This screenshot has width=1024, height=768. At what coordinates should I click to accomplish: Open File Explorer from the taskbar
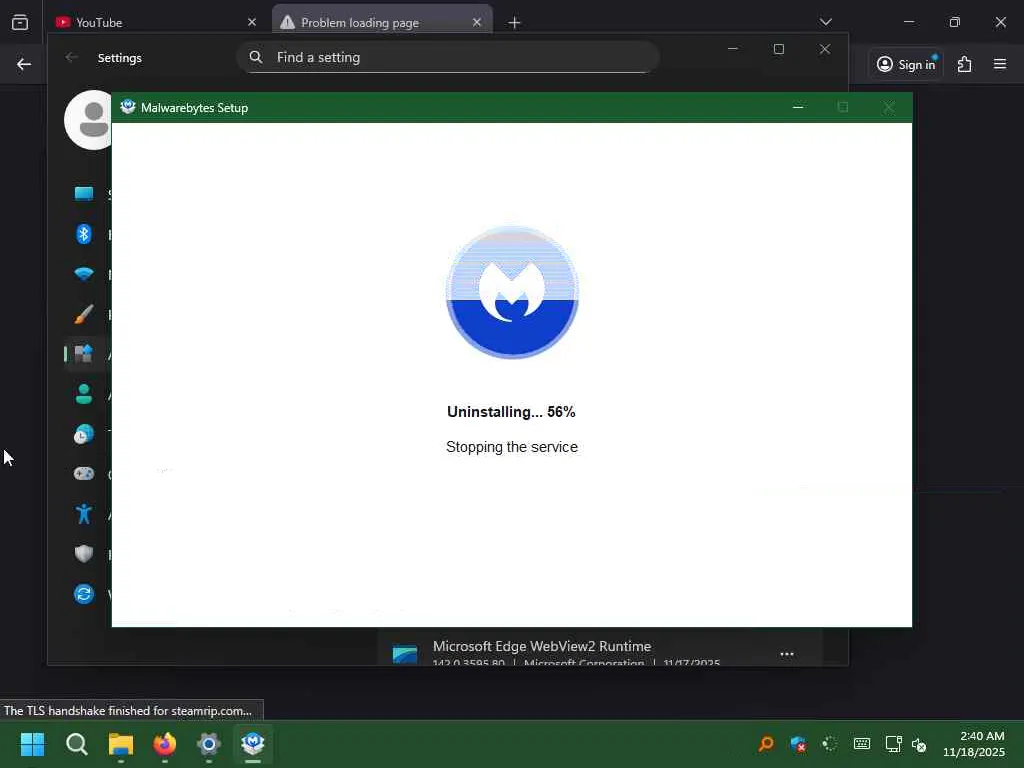click(x=121, y=744)
